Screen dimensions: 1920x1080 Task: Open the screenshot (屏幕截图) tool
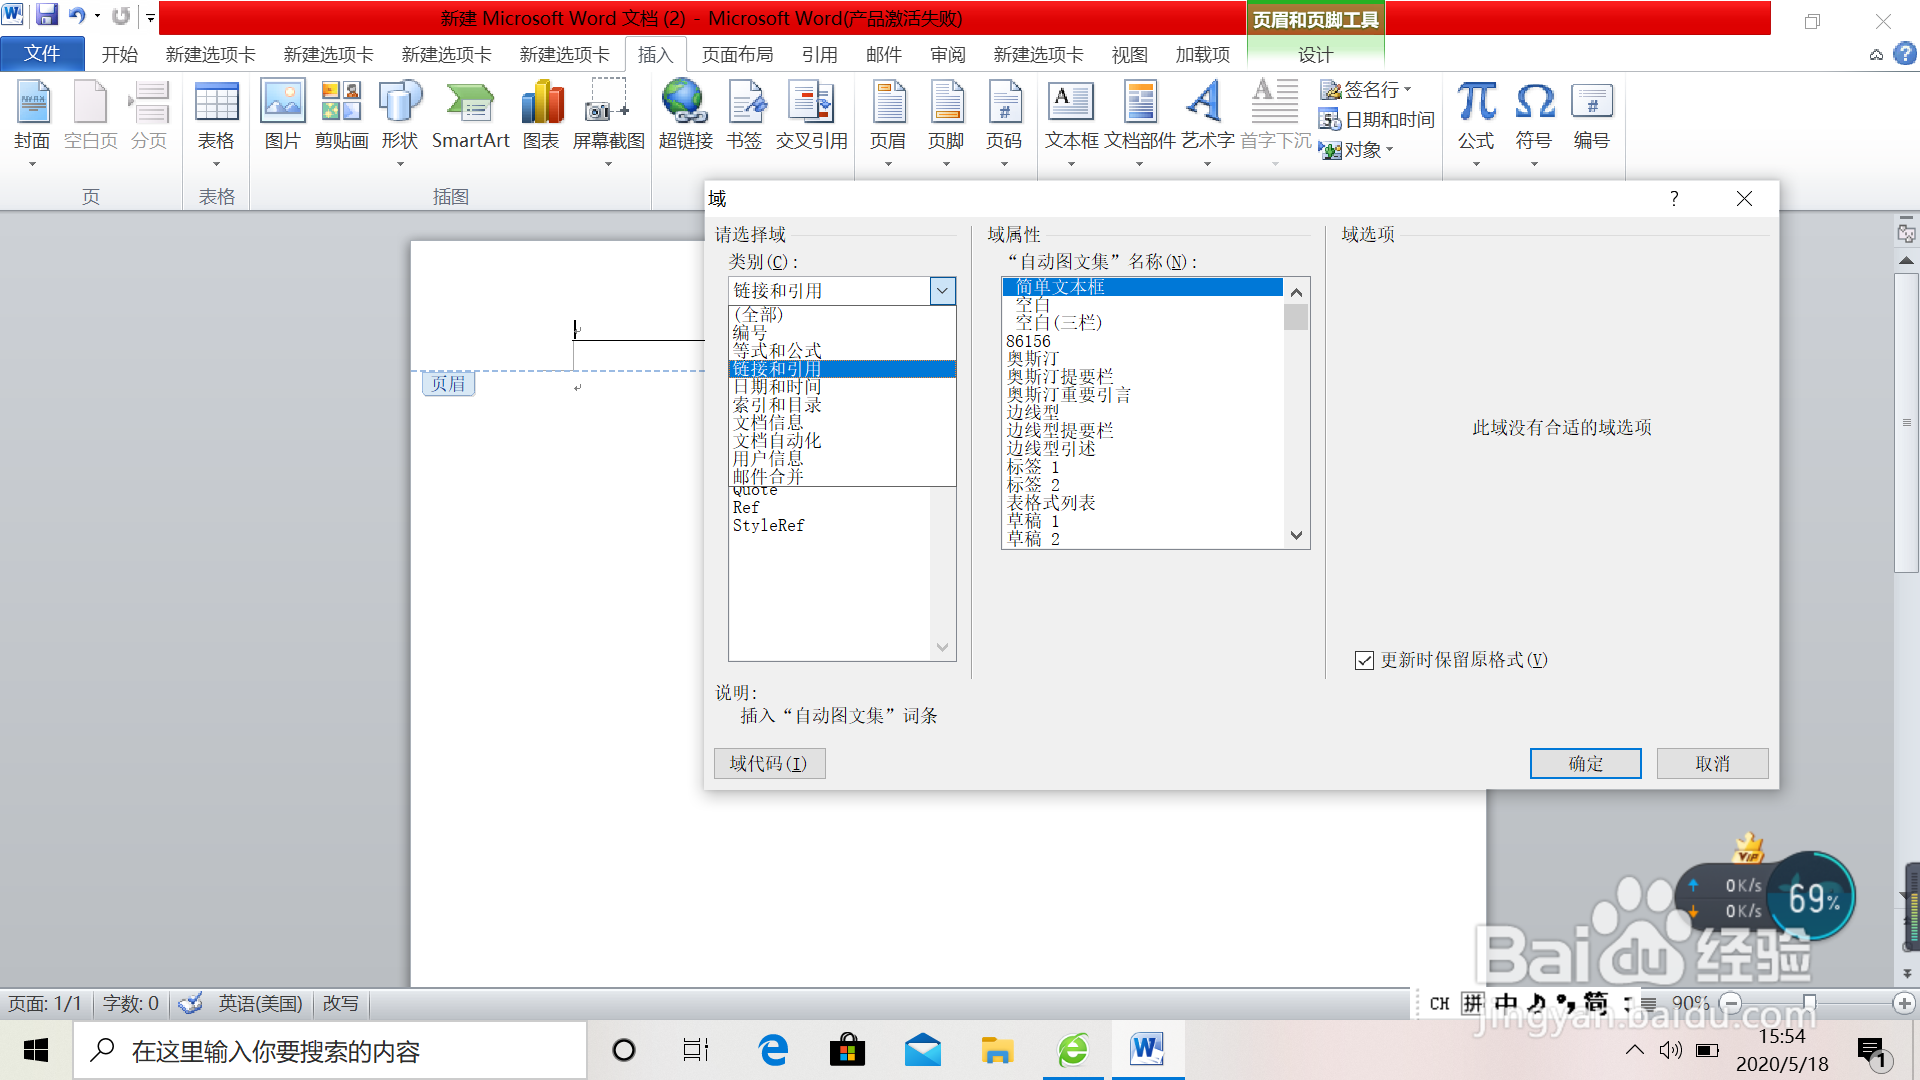[x=608, y=122]
